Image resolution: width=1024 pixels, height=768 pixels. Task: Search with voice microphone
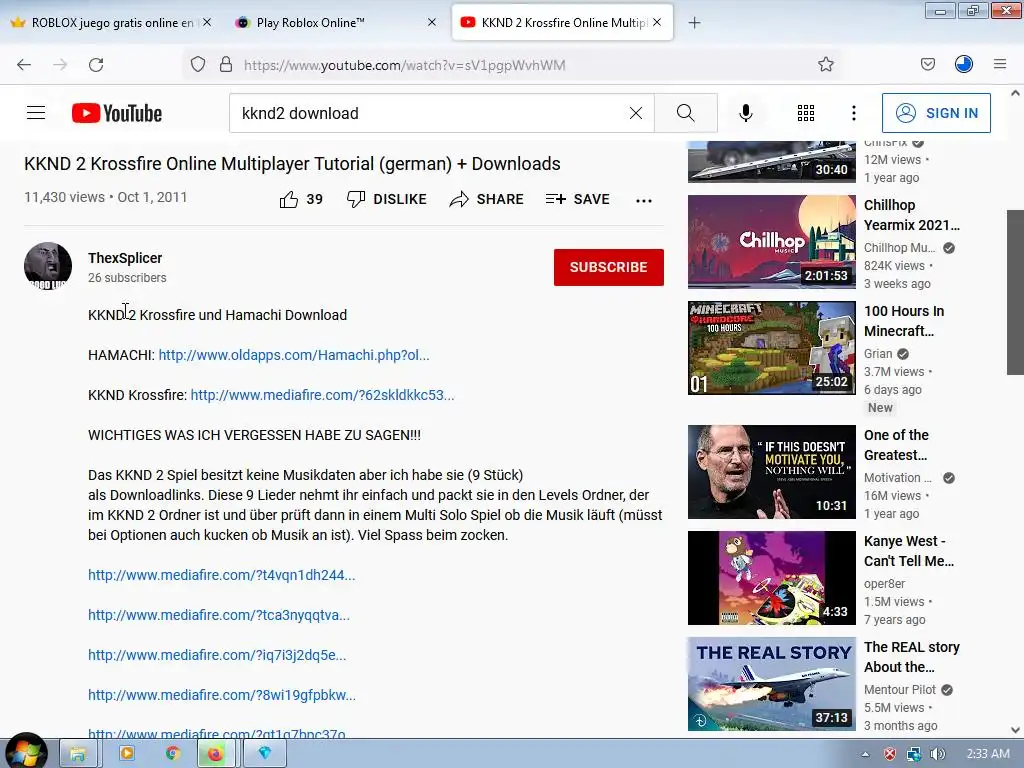(x=745, y=113)
